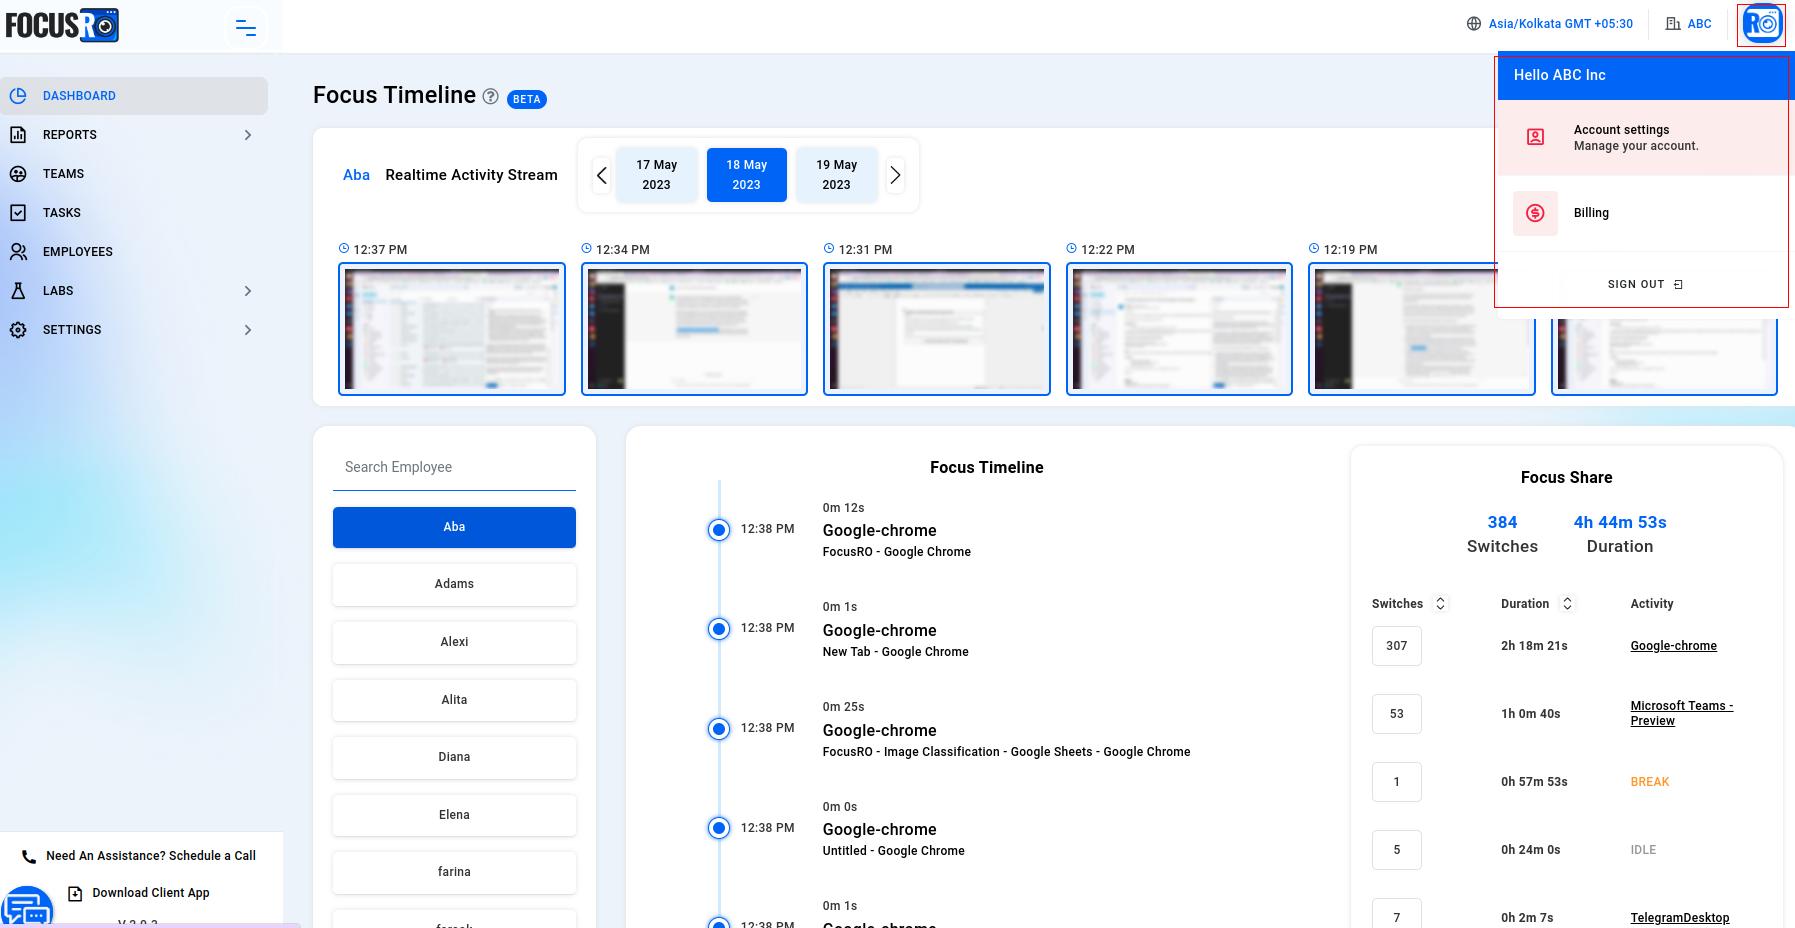Click the Settings gear icon
This screenshot has height=928, width=1795.
click(18, 330)
